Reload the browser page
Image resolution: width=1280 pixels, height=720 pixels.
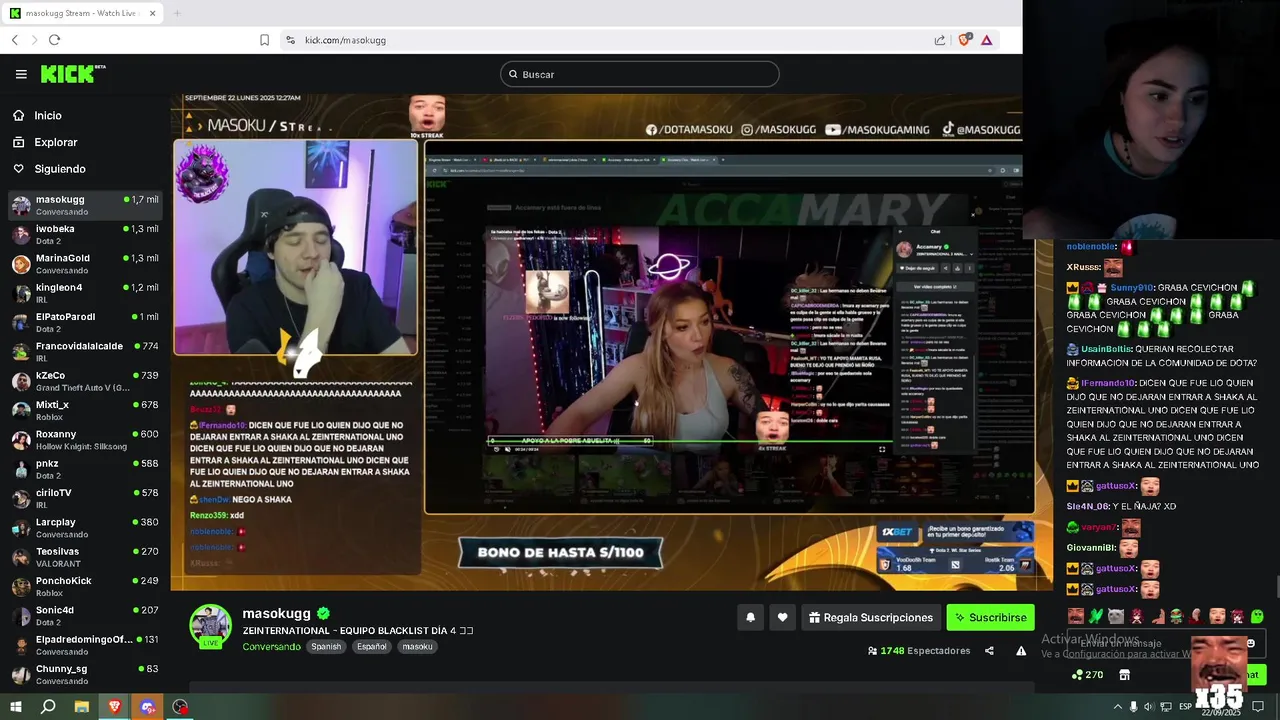(54, 40)
